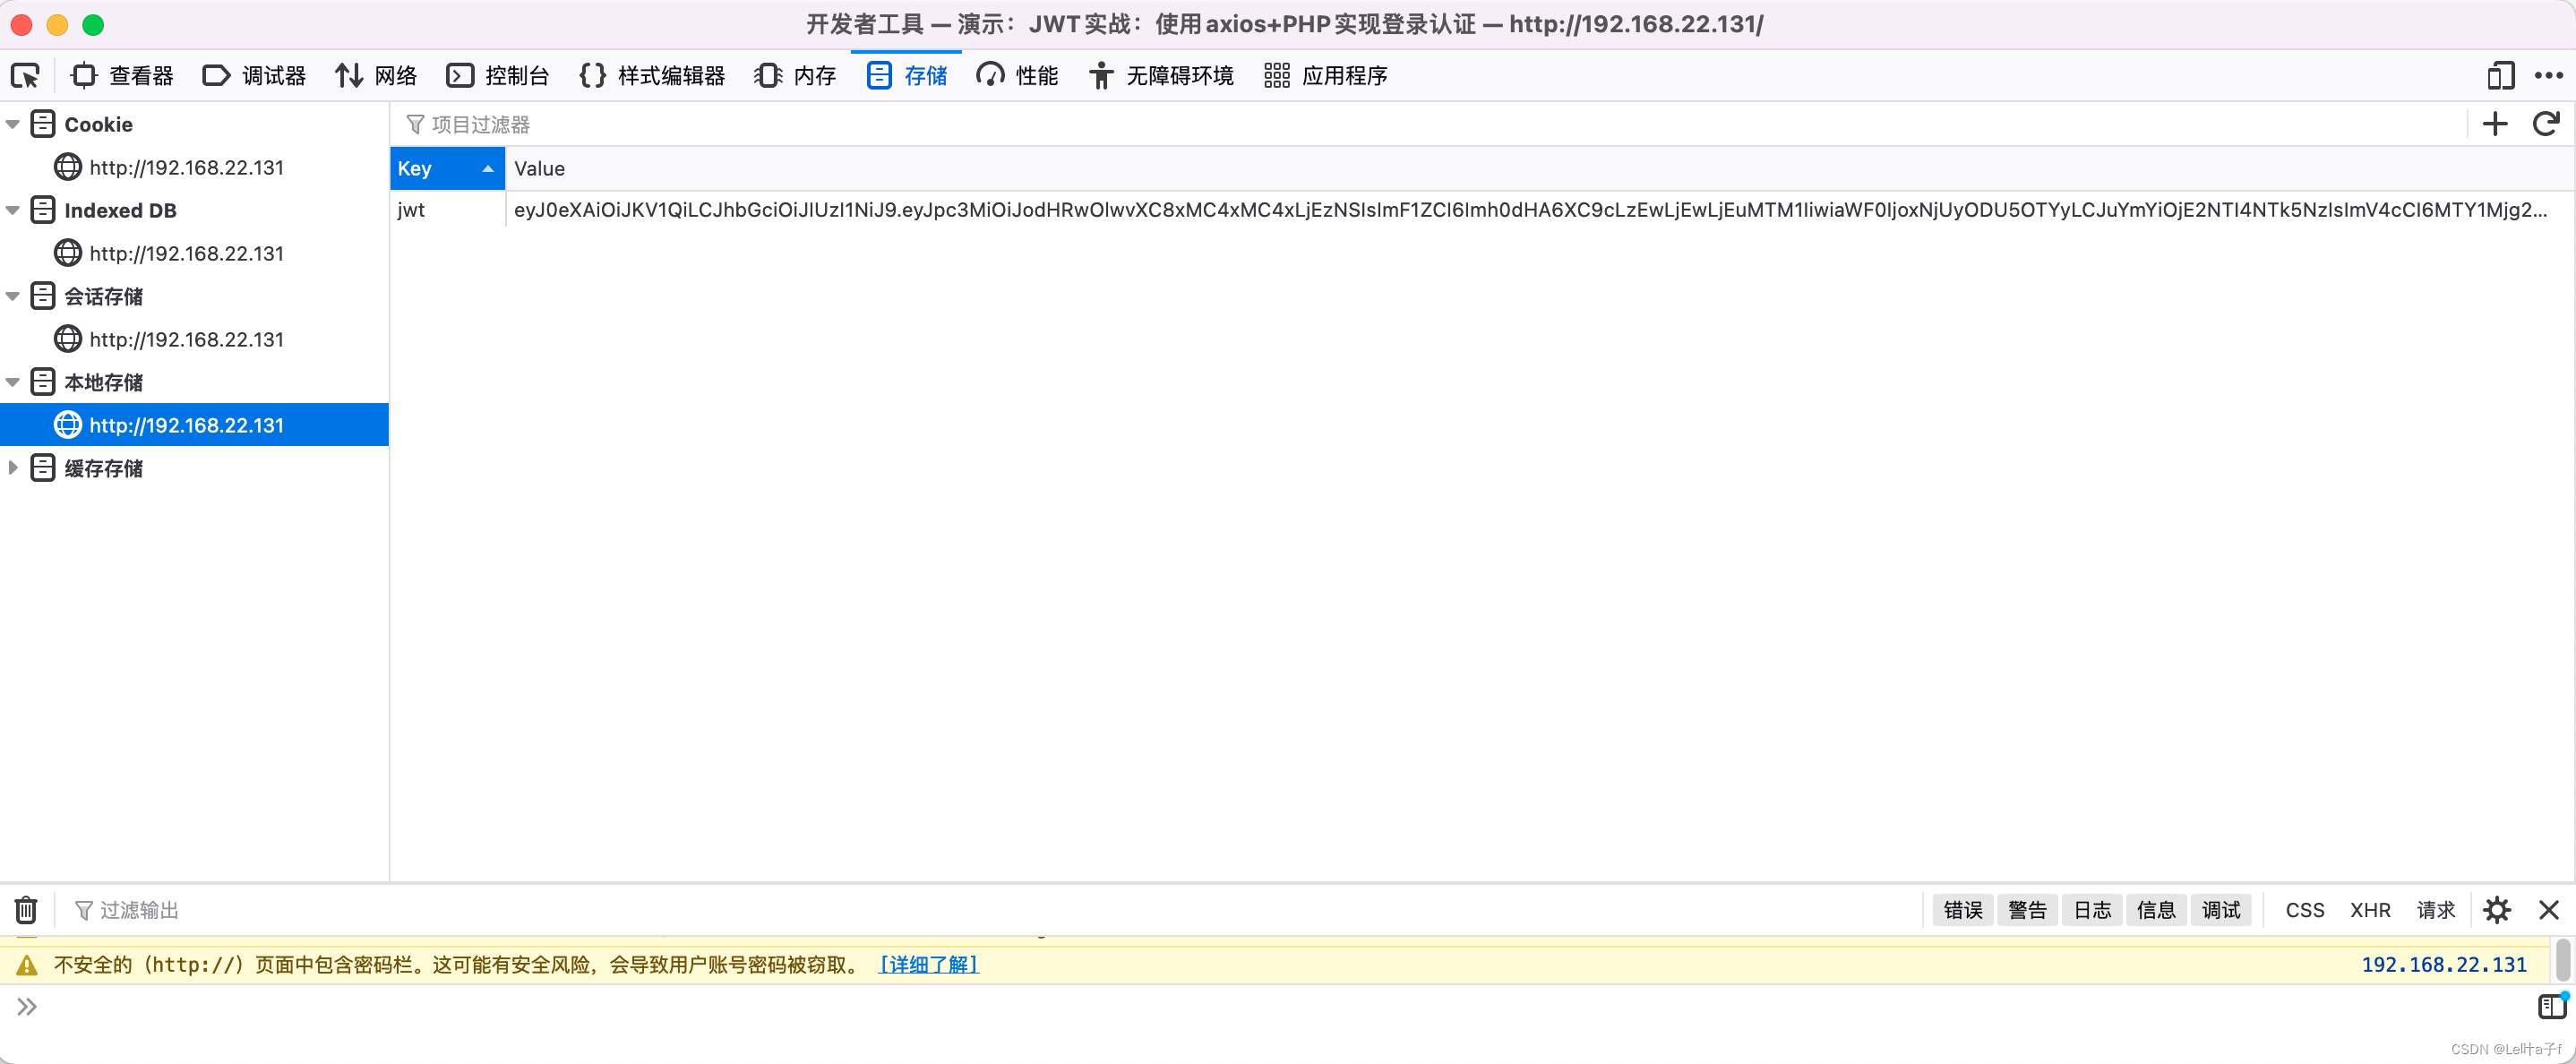This screenshot has height=1064, width=2576.
Task: Open the 性能 performance tab
Action: click(x=1018, y=76)
